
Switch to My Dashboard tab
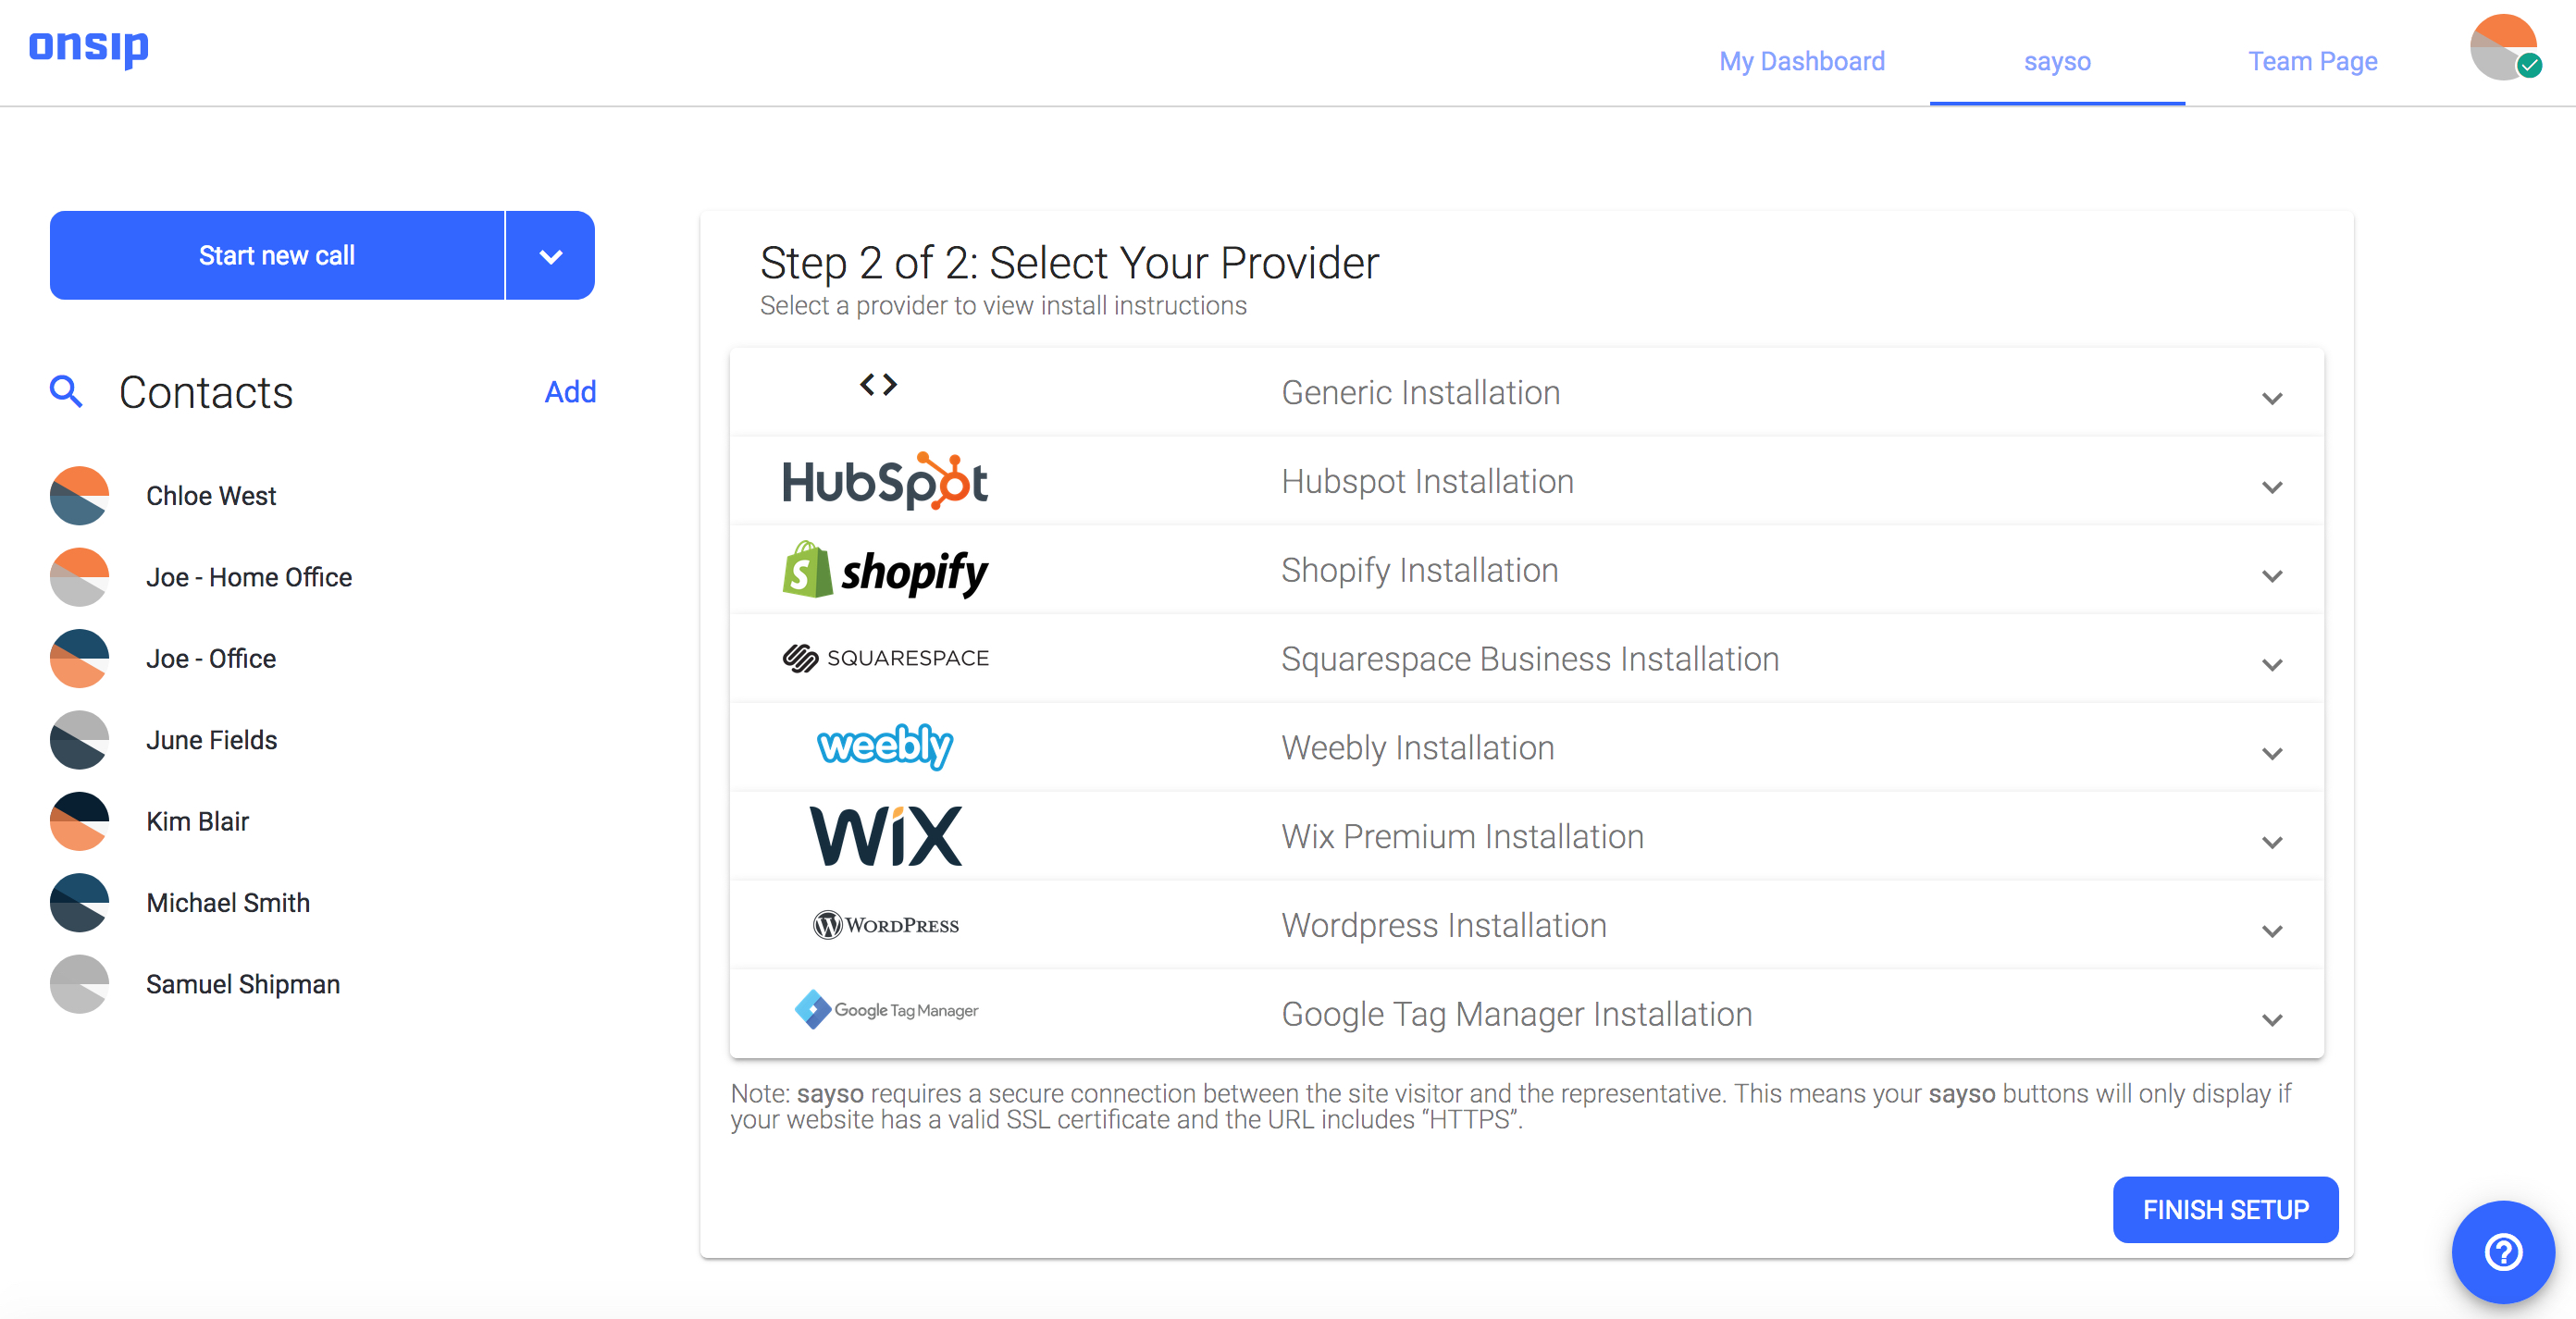[x=1802, y=61]
